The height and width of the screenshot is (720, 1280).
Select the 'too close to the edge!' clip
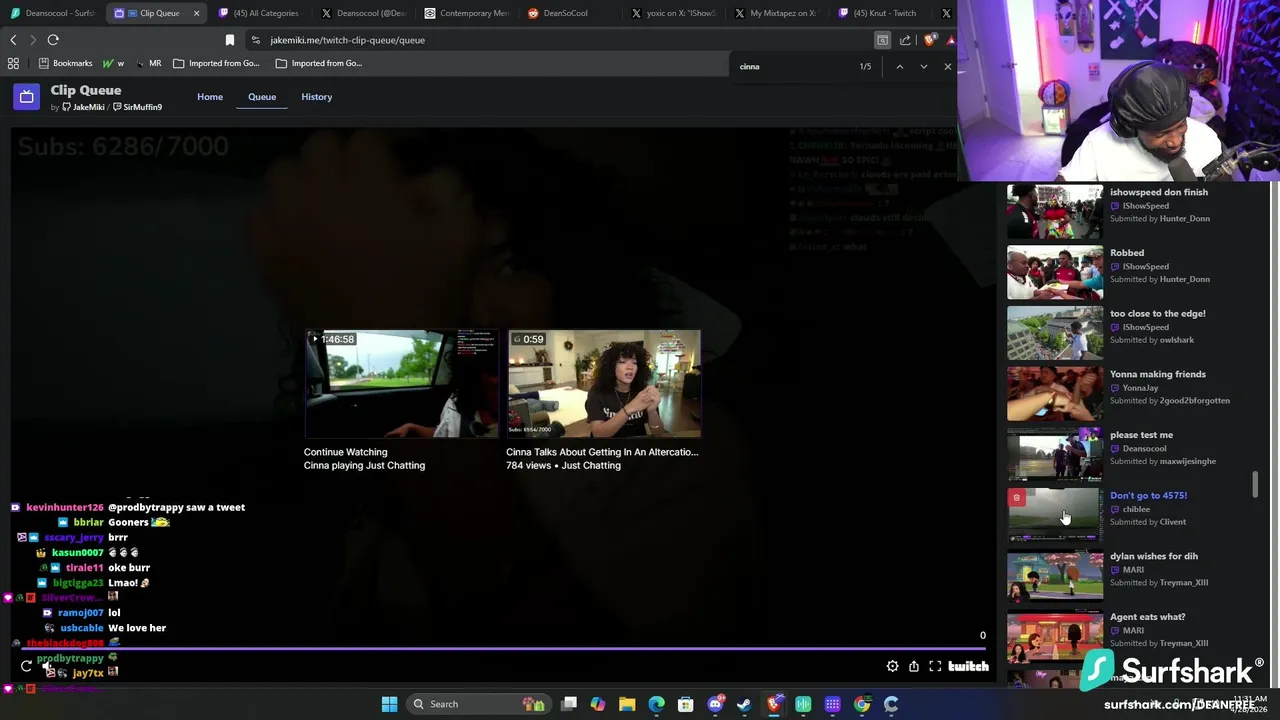tap(1128, 333)
